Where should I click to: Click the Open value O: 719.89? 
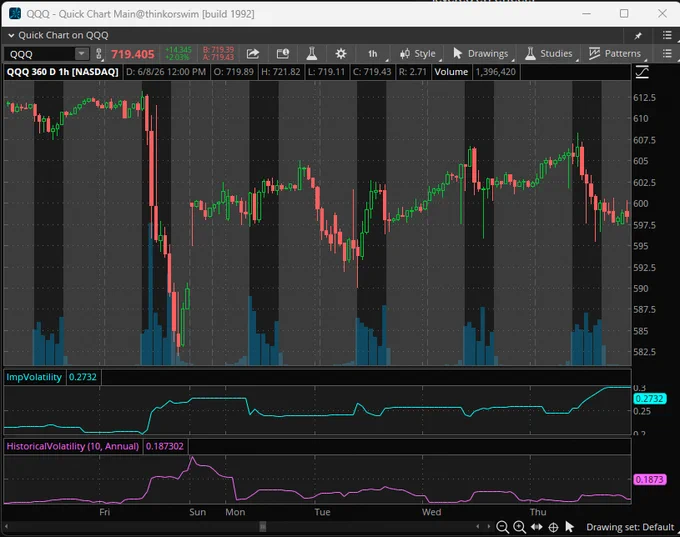234,72
